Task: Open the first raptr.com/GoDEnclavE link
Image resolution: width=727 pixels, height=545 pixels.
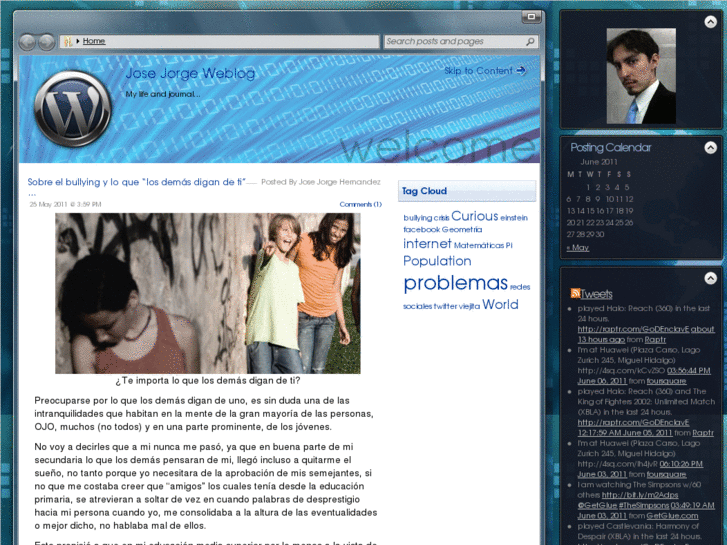Action: (633, 329)
